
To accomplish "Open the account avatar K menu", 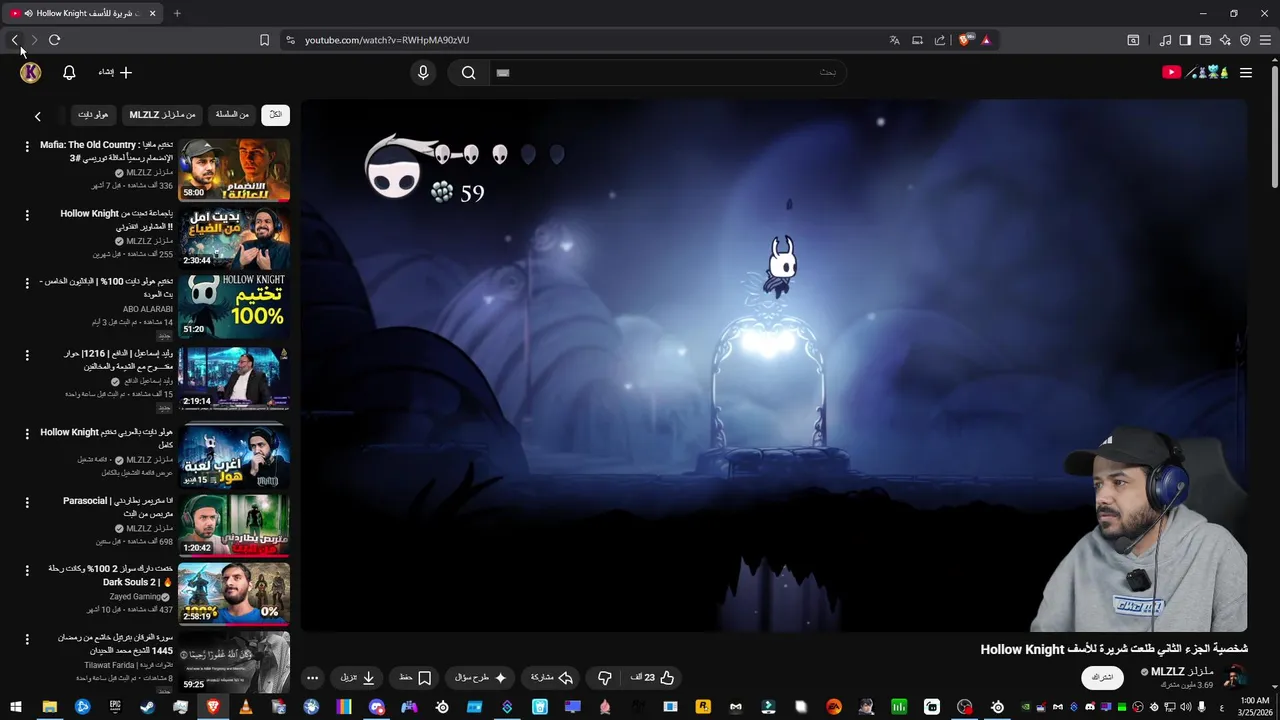I will point(30,72).
